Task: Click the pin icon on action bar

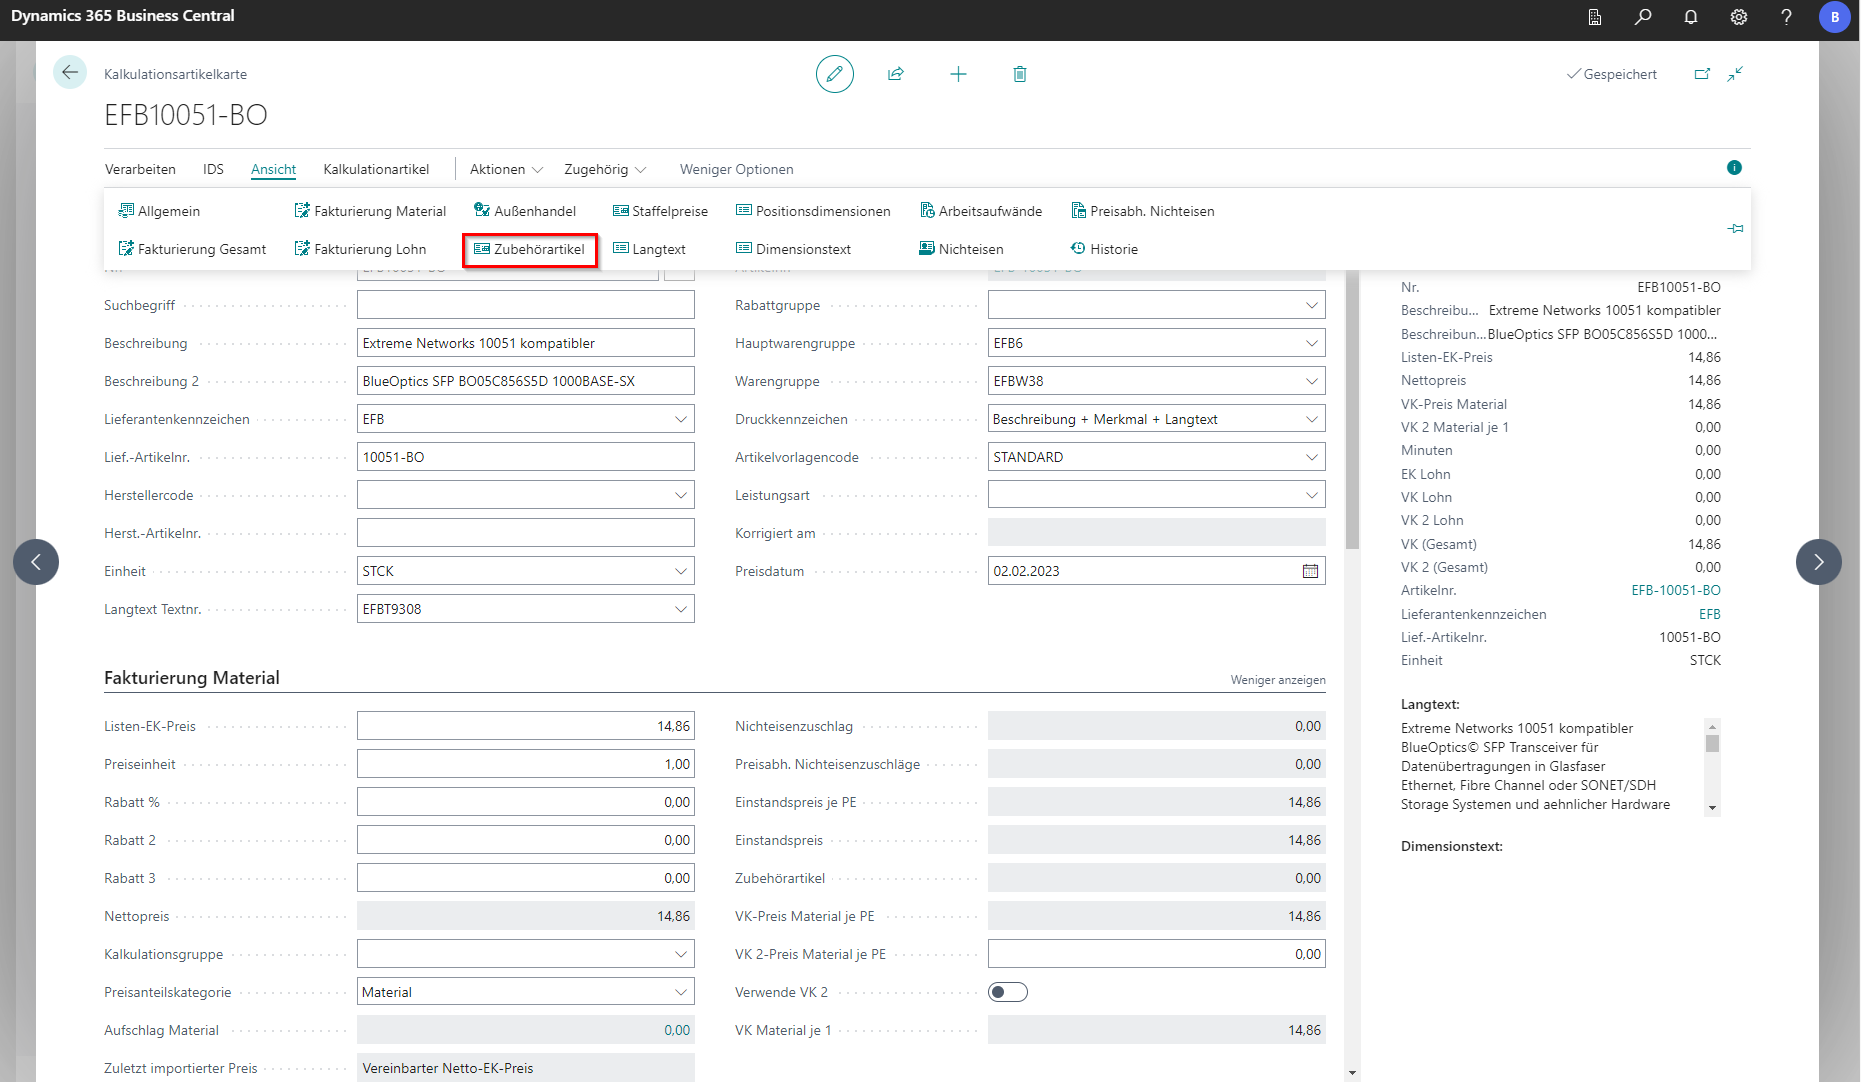Action: click(1735, 229)
